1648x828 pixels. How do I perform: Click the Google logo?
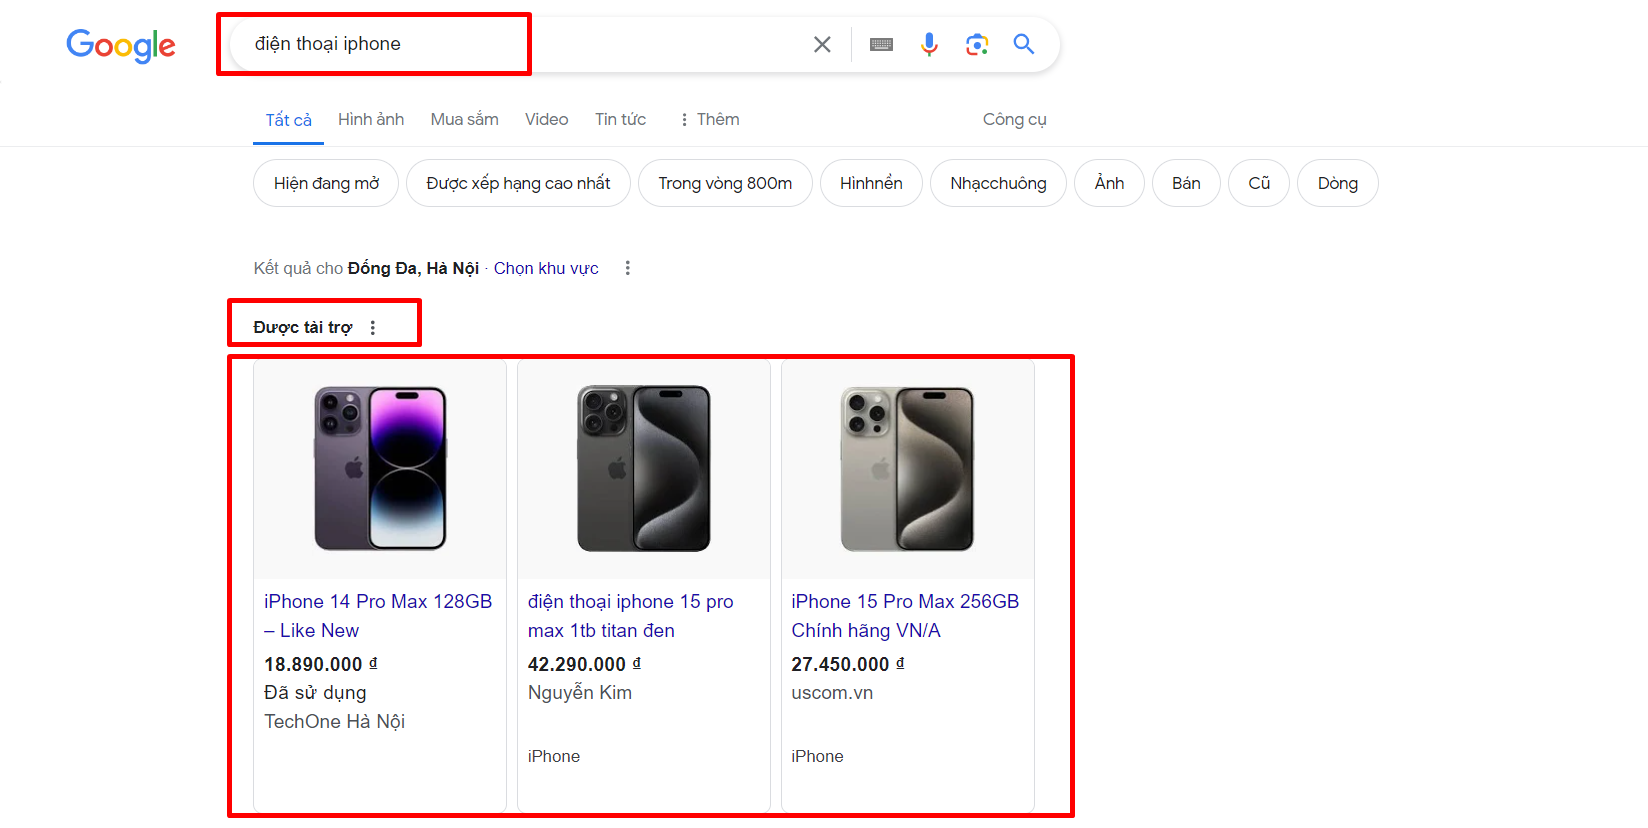(121, 45)
